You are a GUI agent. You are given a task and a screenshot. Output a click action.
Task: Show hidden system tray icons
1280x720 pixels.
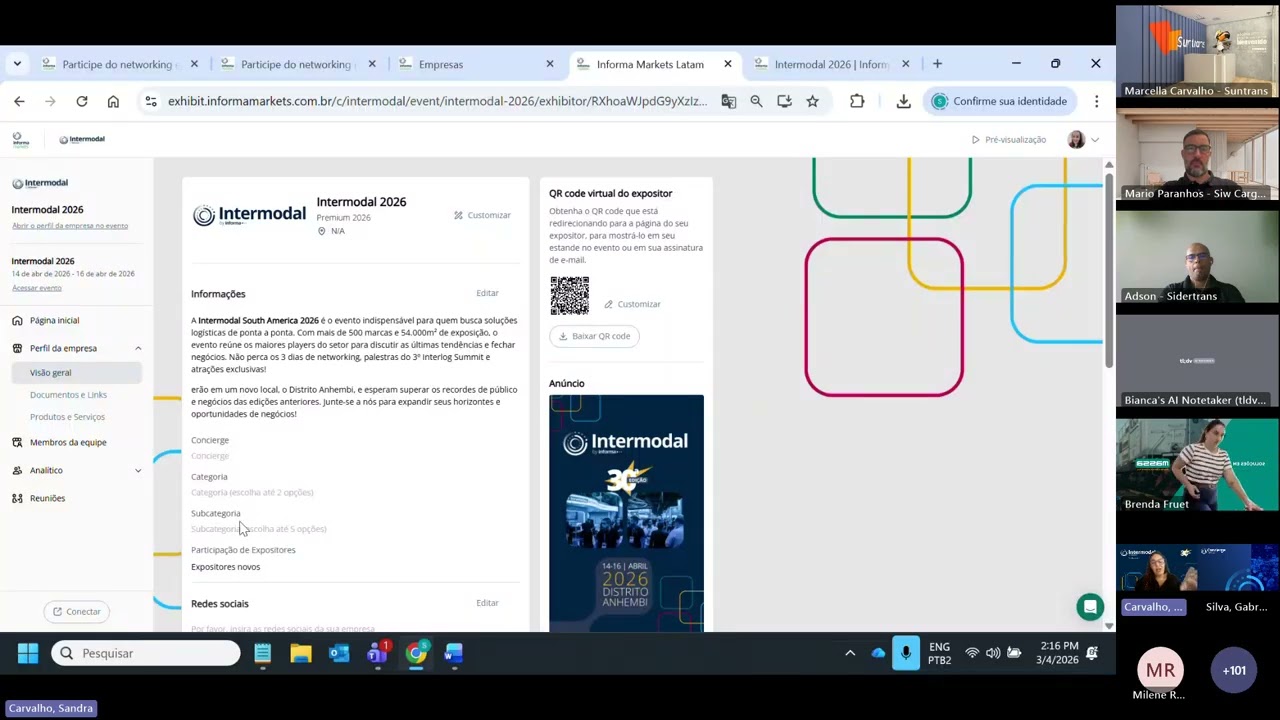pos(850,653)
